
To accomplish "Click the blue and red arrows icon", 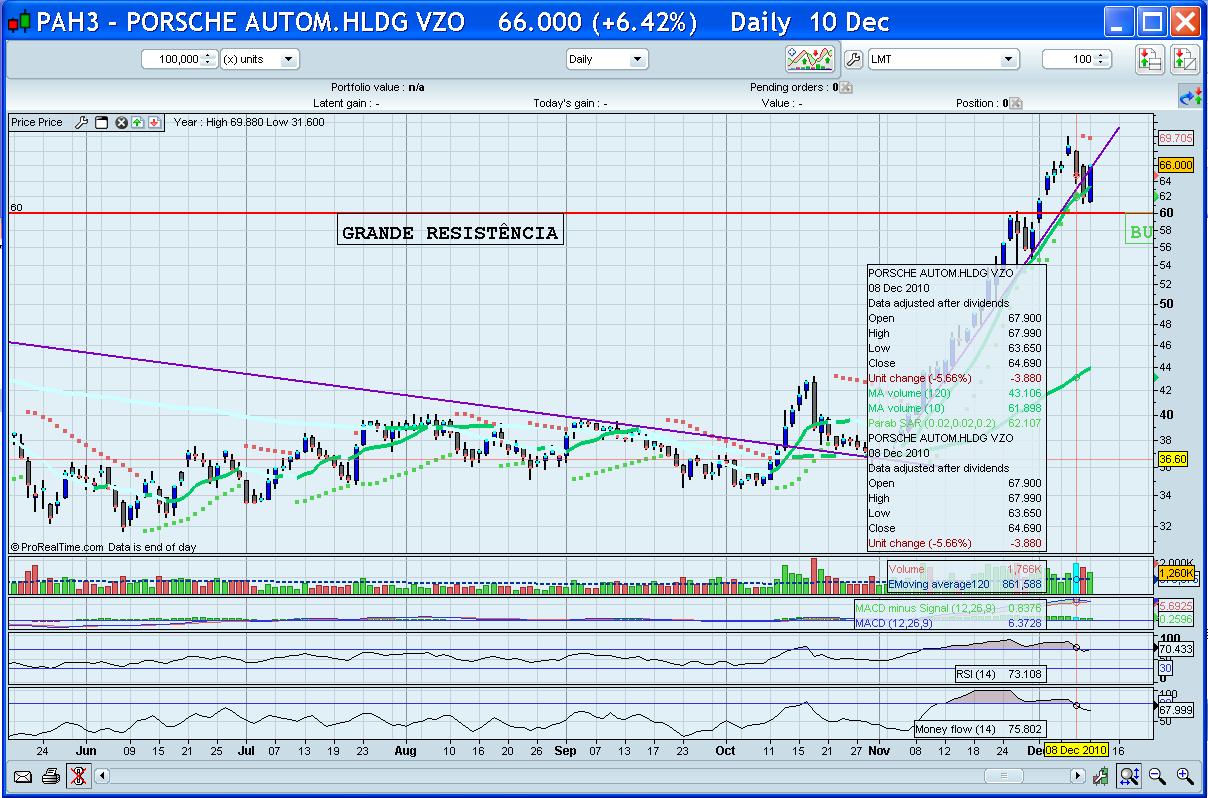I will click(x=1190, y=97).
